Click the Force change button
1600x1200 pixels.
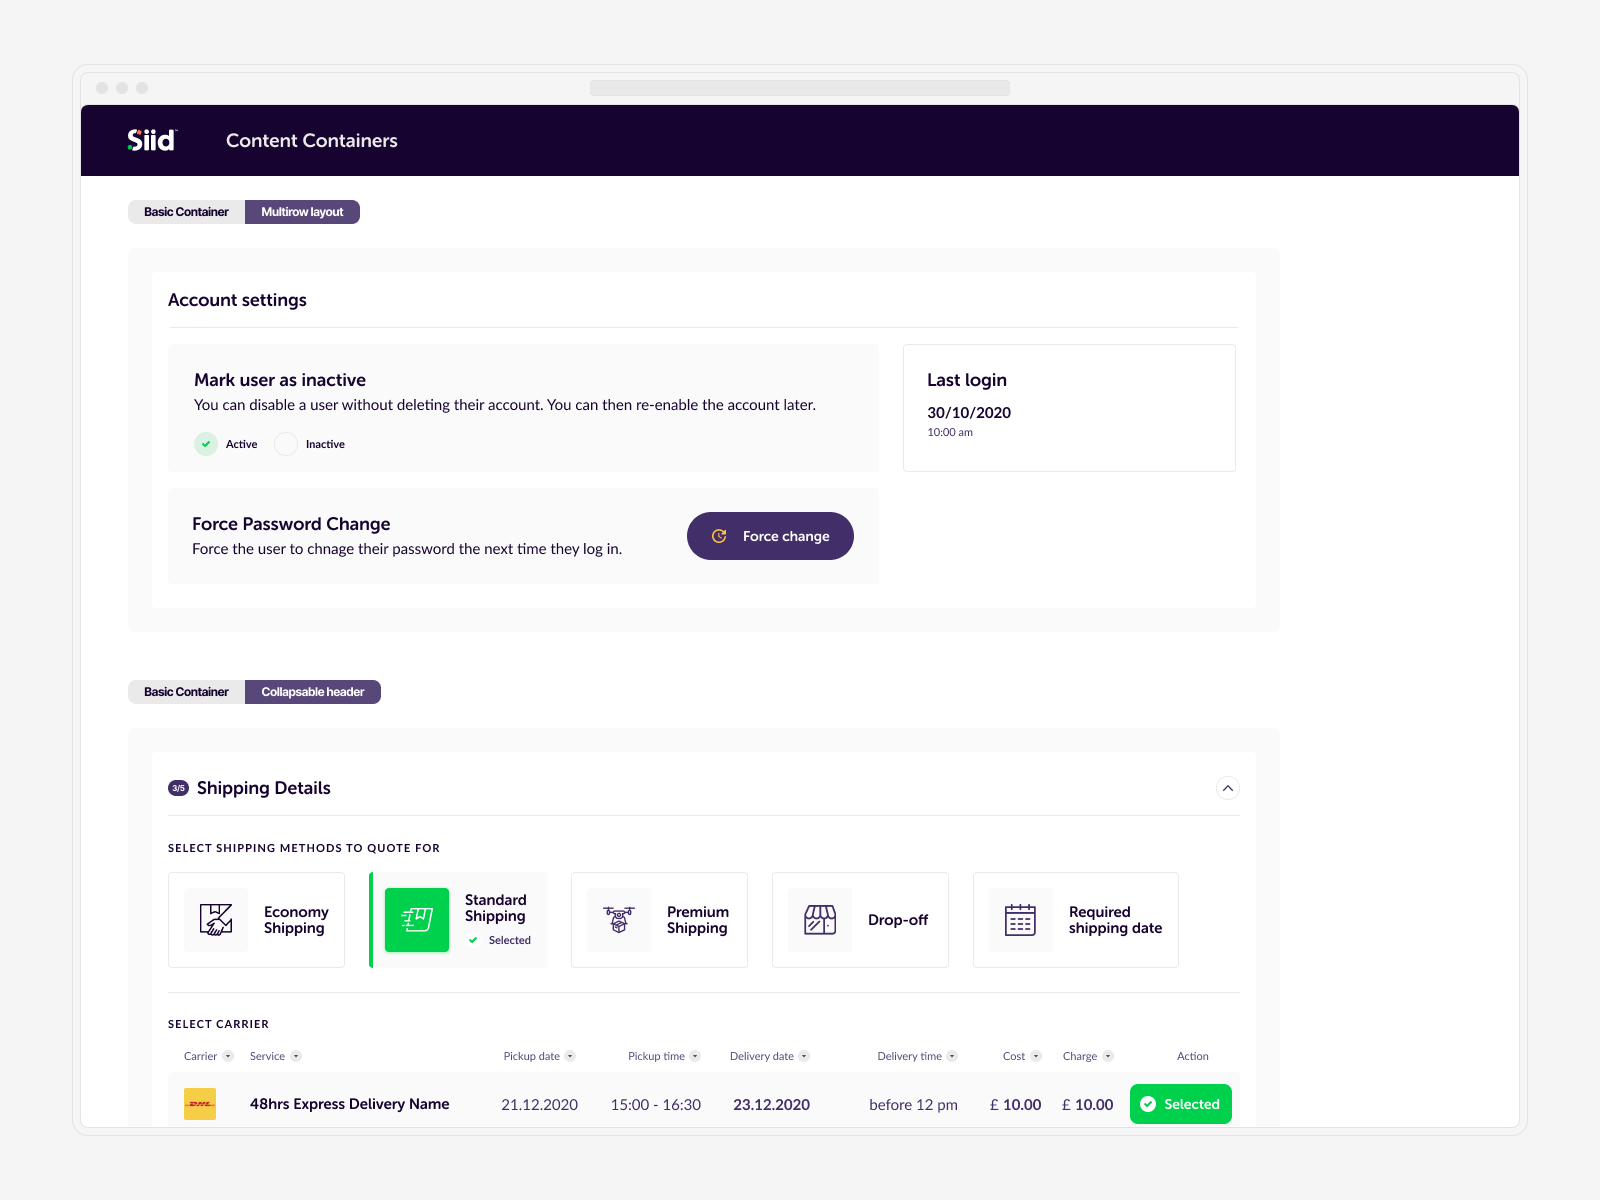click(x=770, y=536)
